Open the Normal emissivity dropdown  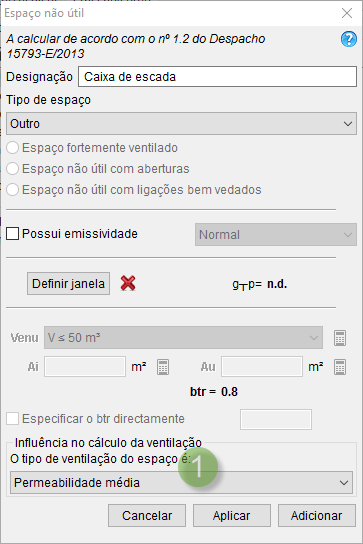(x=276, y=235)
